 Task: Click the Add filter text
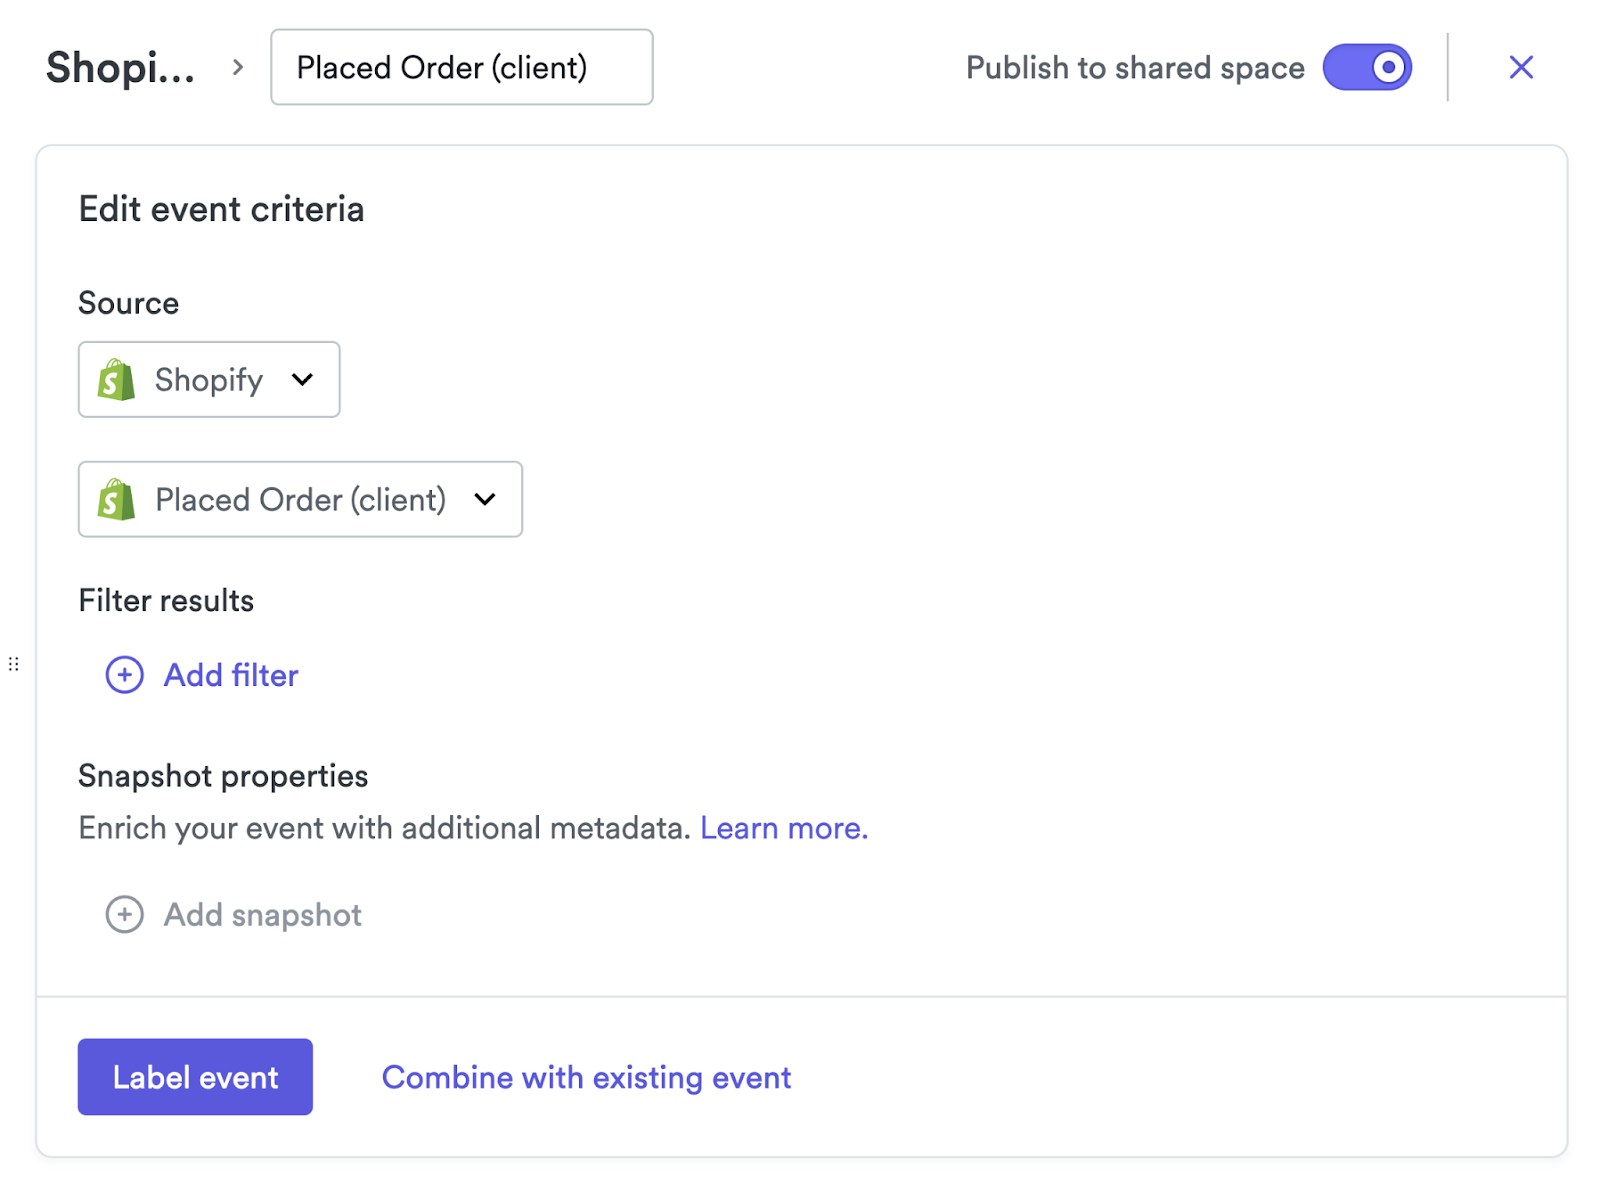231,675
